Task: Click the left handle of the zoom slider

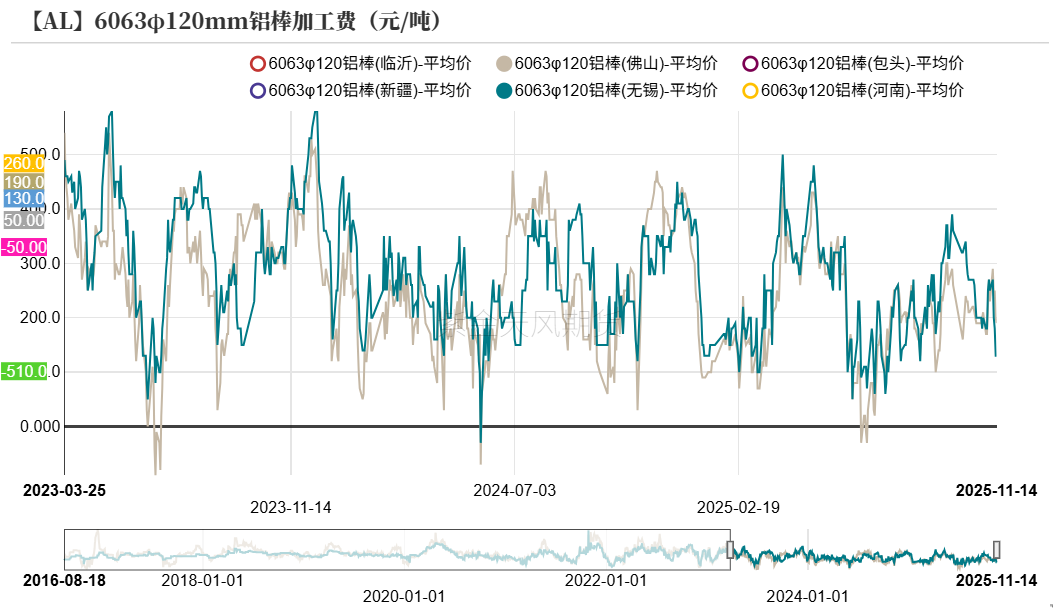Action: click(x=730, y=549)
